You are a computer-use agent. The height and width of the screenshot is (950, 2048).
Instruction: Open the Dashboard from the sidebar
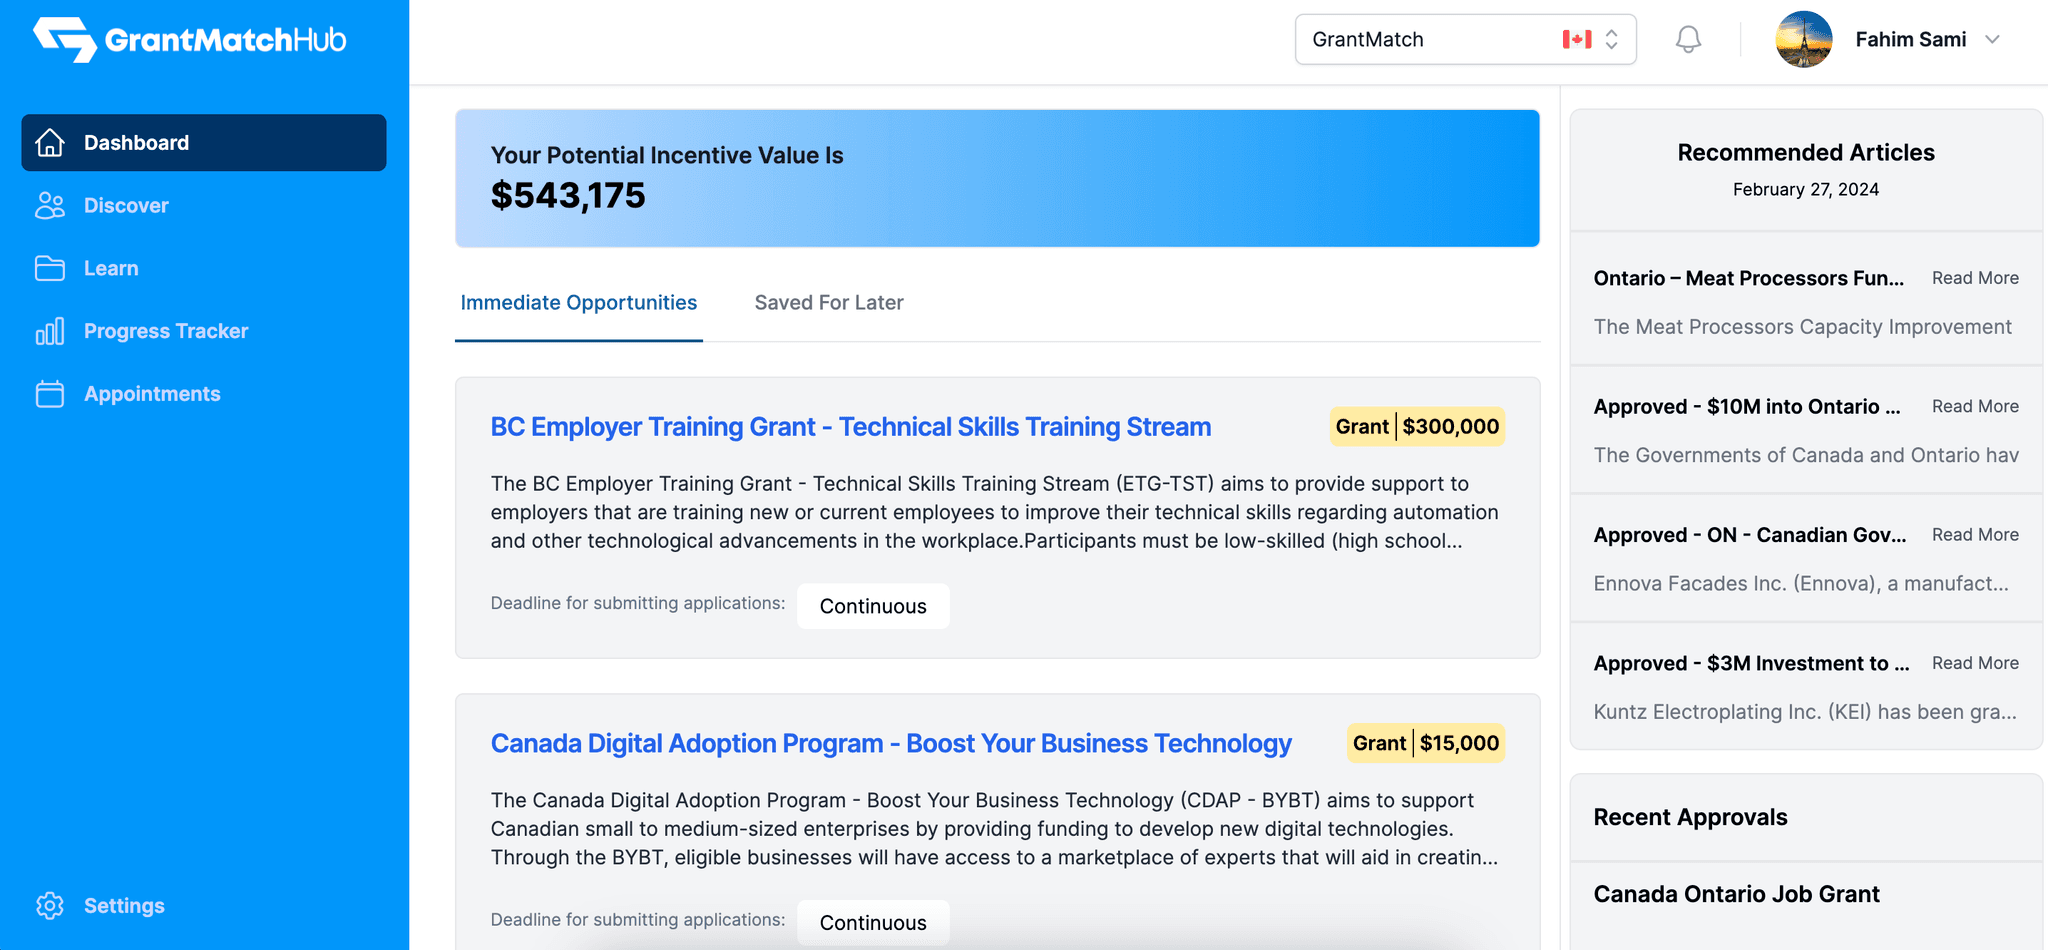pos(136,142)
